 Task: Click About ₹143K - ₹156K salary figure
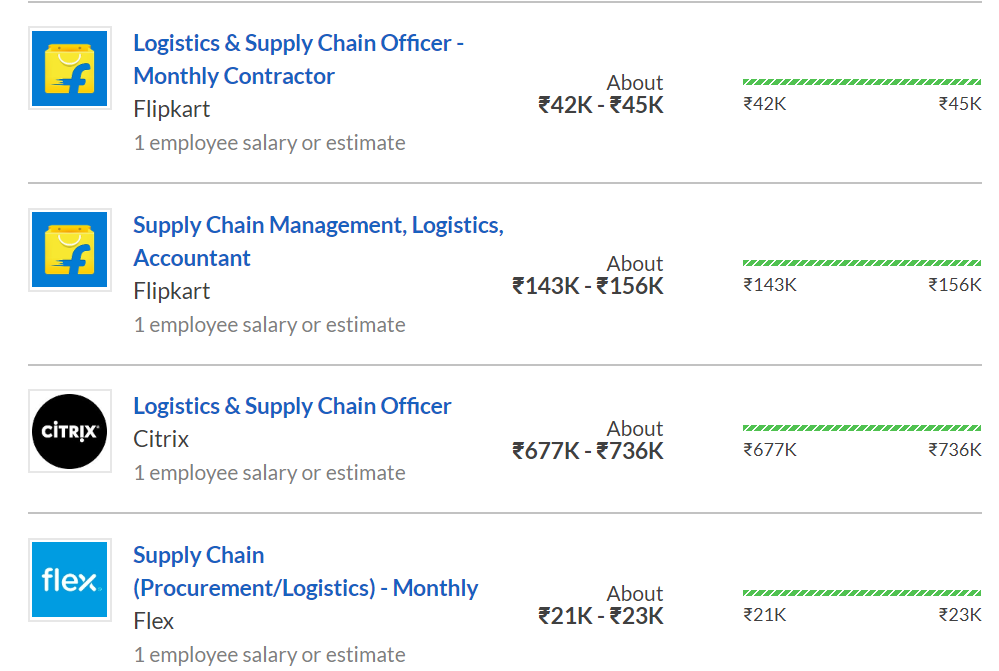coord(587,275)
